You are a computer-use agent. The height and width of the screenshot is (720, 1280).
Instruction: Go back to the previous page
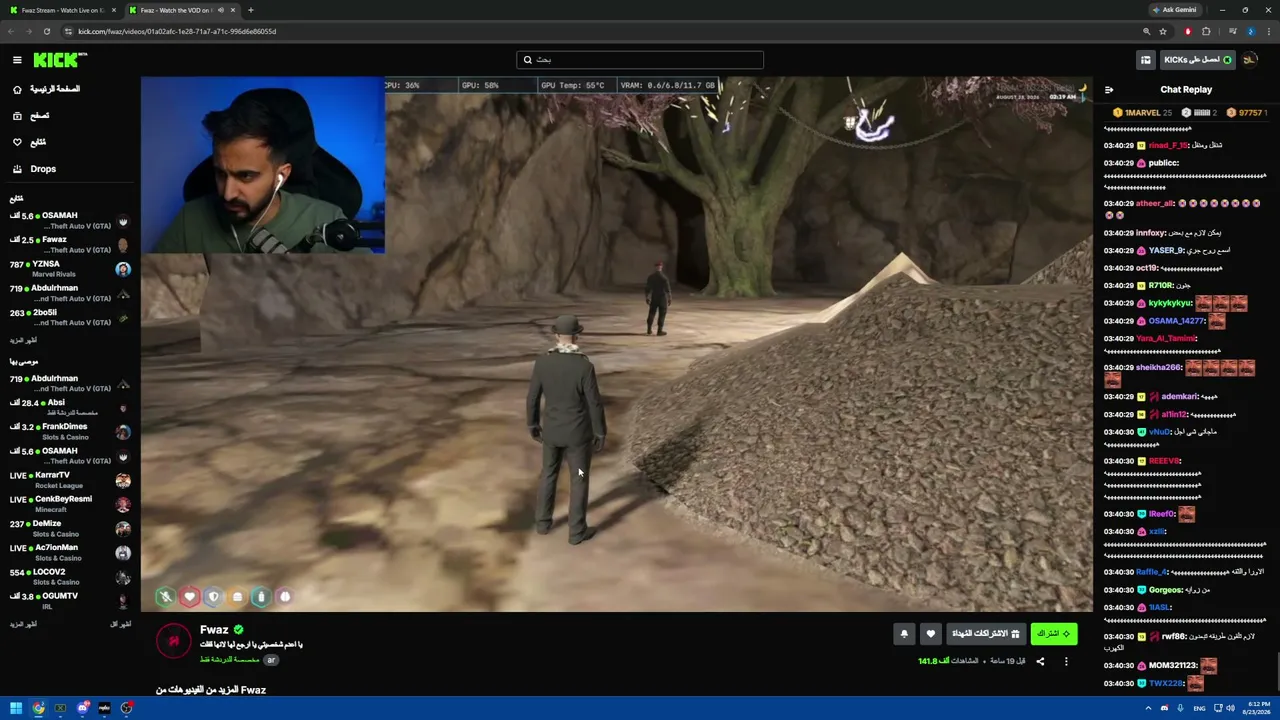click(10, 31)
